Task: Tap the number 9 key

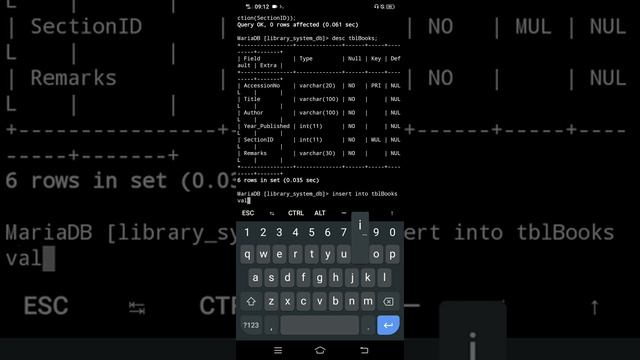Action: tap(376, 232)
